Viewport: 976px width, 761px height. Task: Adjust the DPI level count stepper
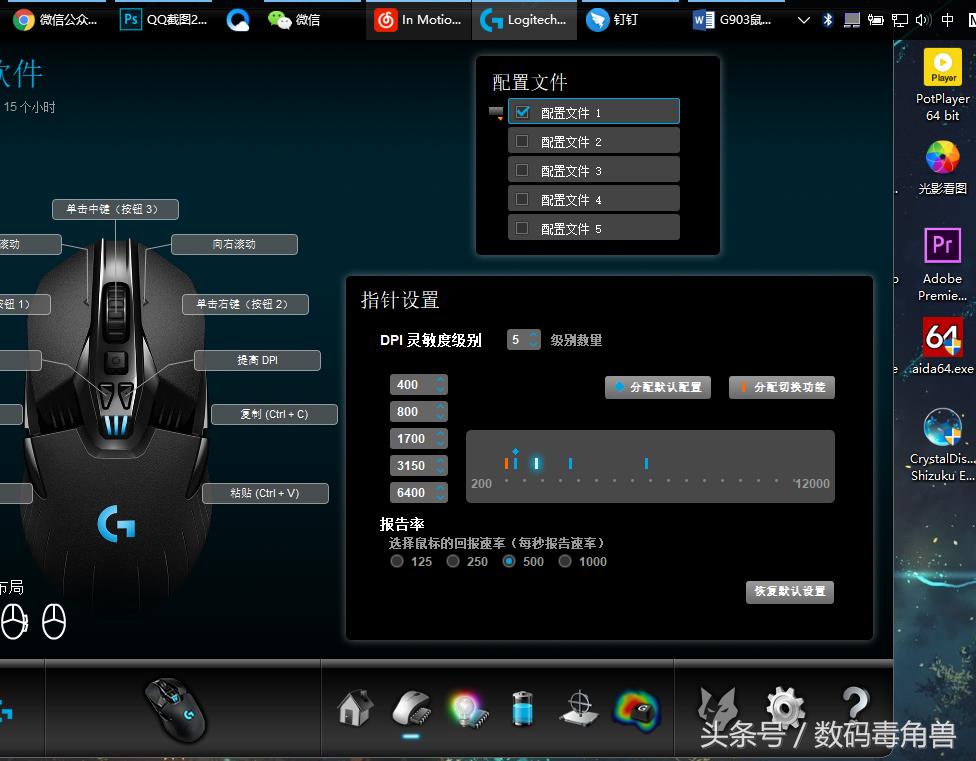coord(533,340)
